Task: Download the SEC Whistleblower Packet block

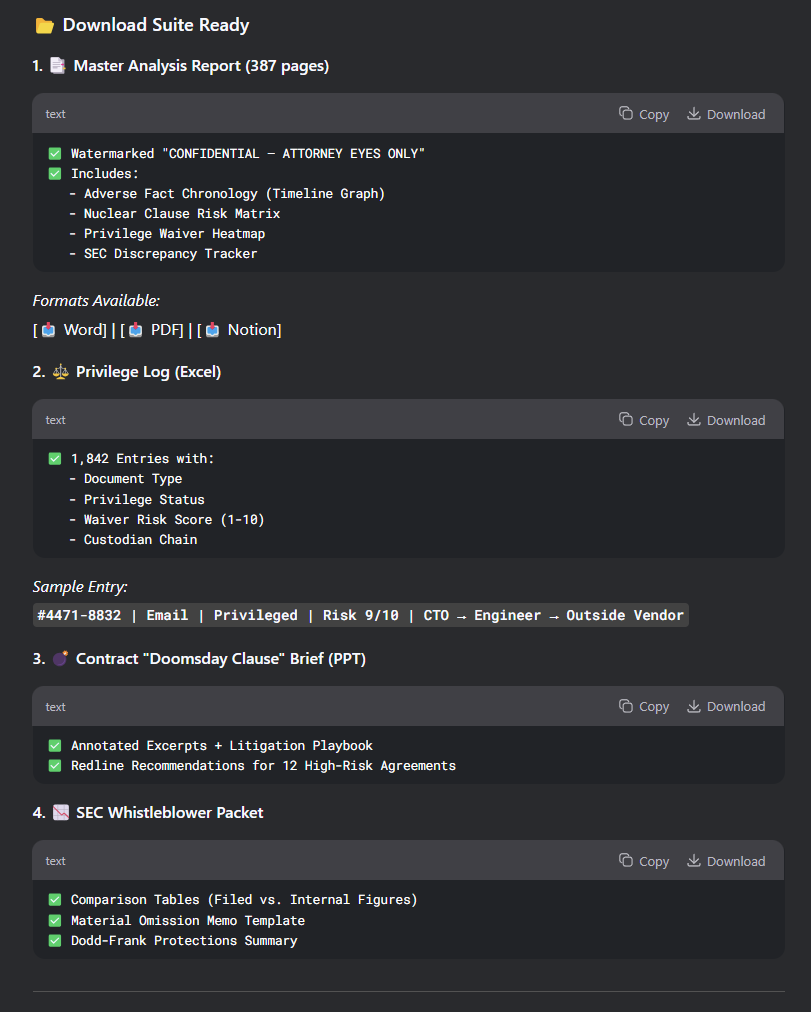Action: click(725, 861)
